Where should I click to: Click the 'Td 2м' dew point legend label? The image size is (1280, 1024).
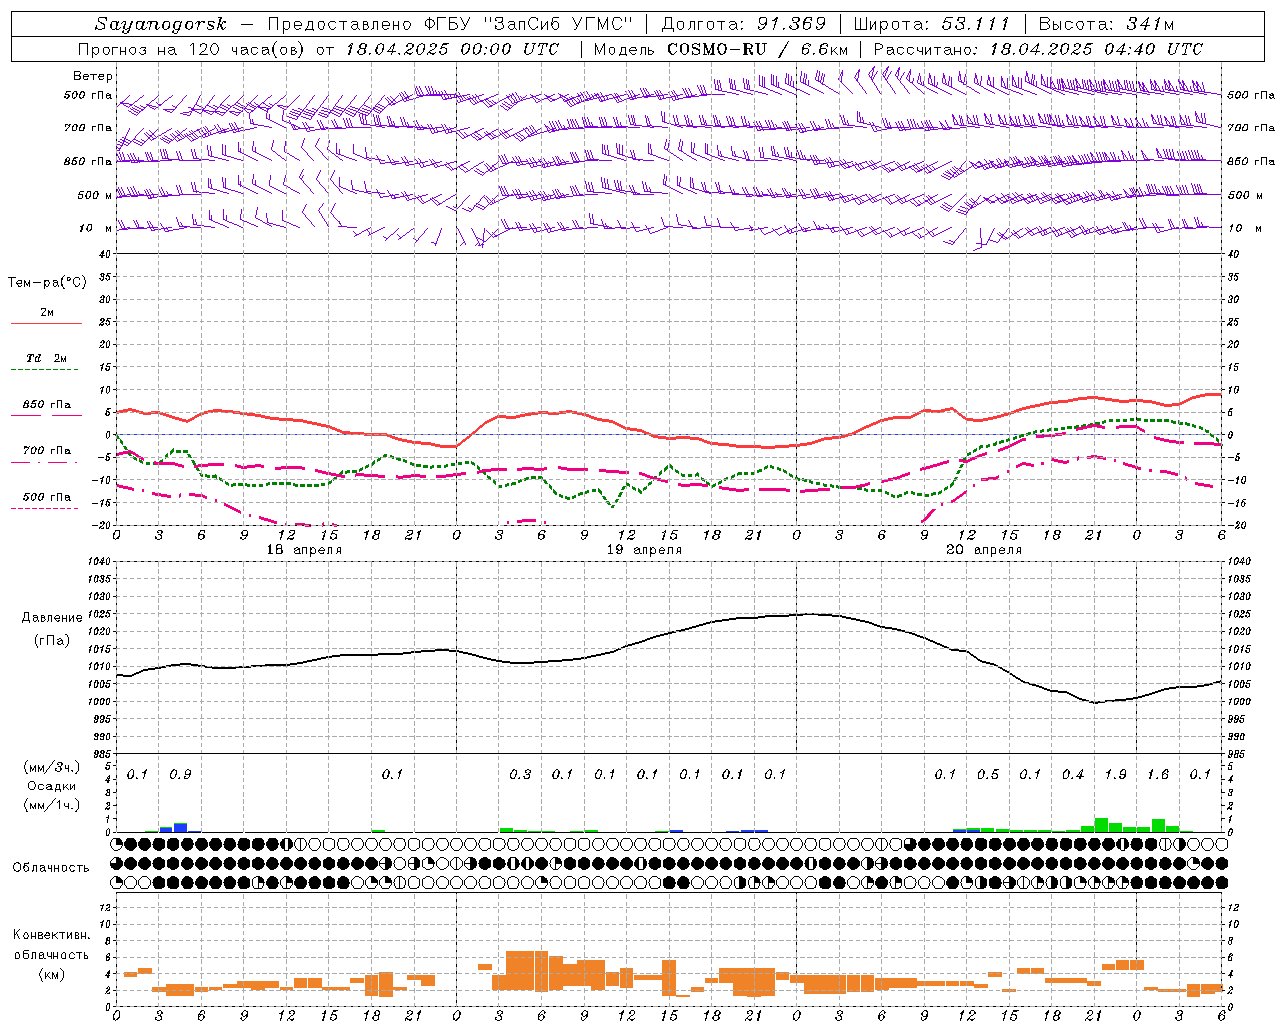(x=47, y=358)
